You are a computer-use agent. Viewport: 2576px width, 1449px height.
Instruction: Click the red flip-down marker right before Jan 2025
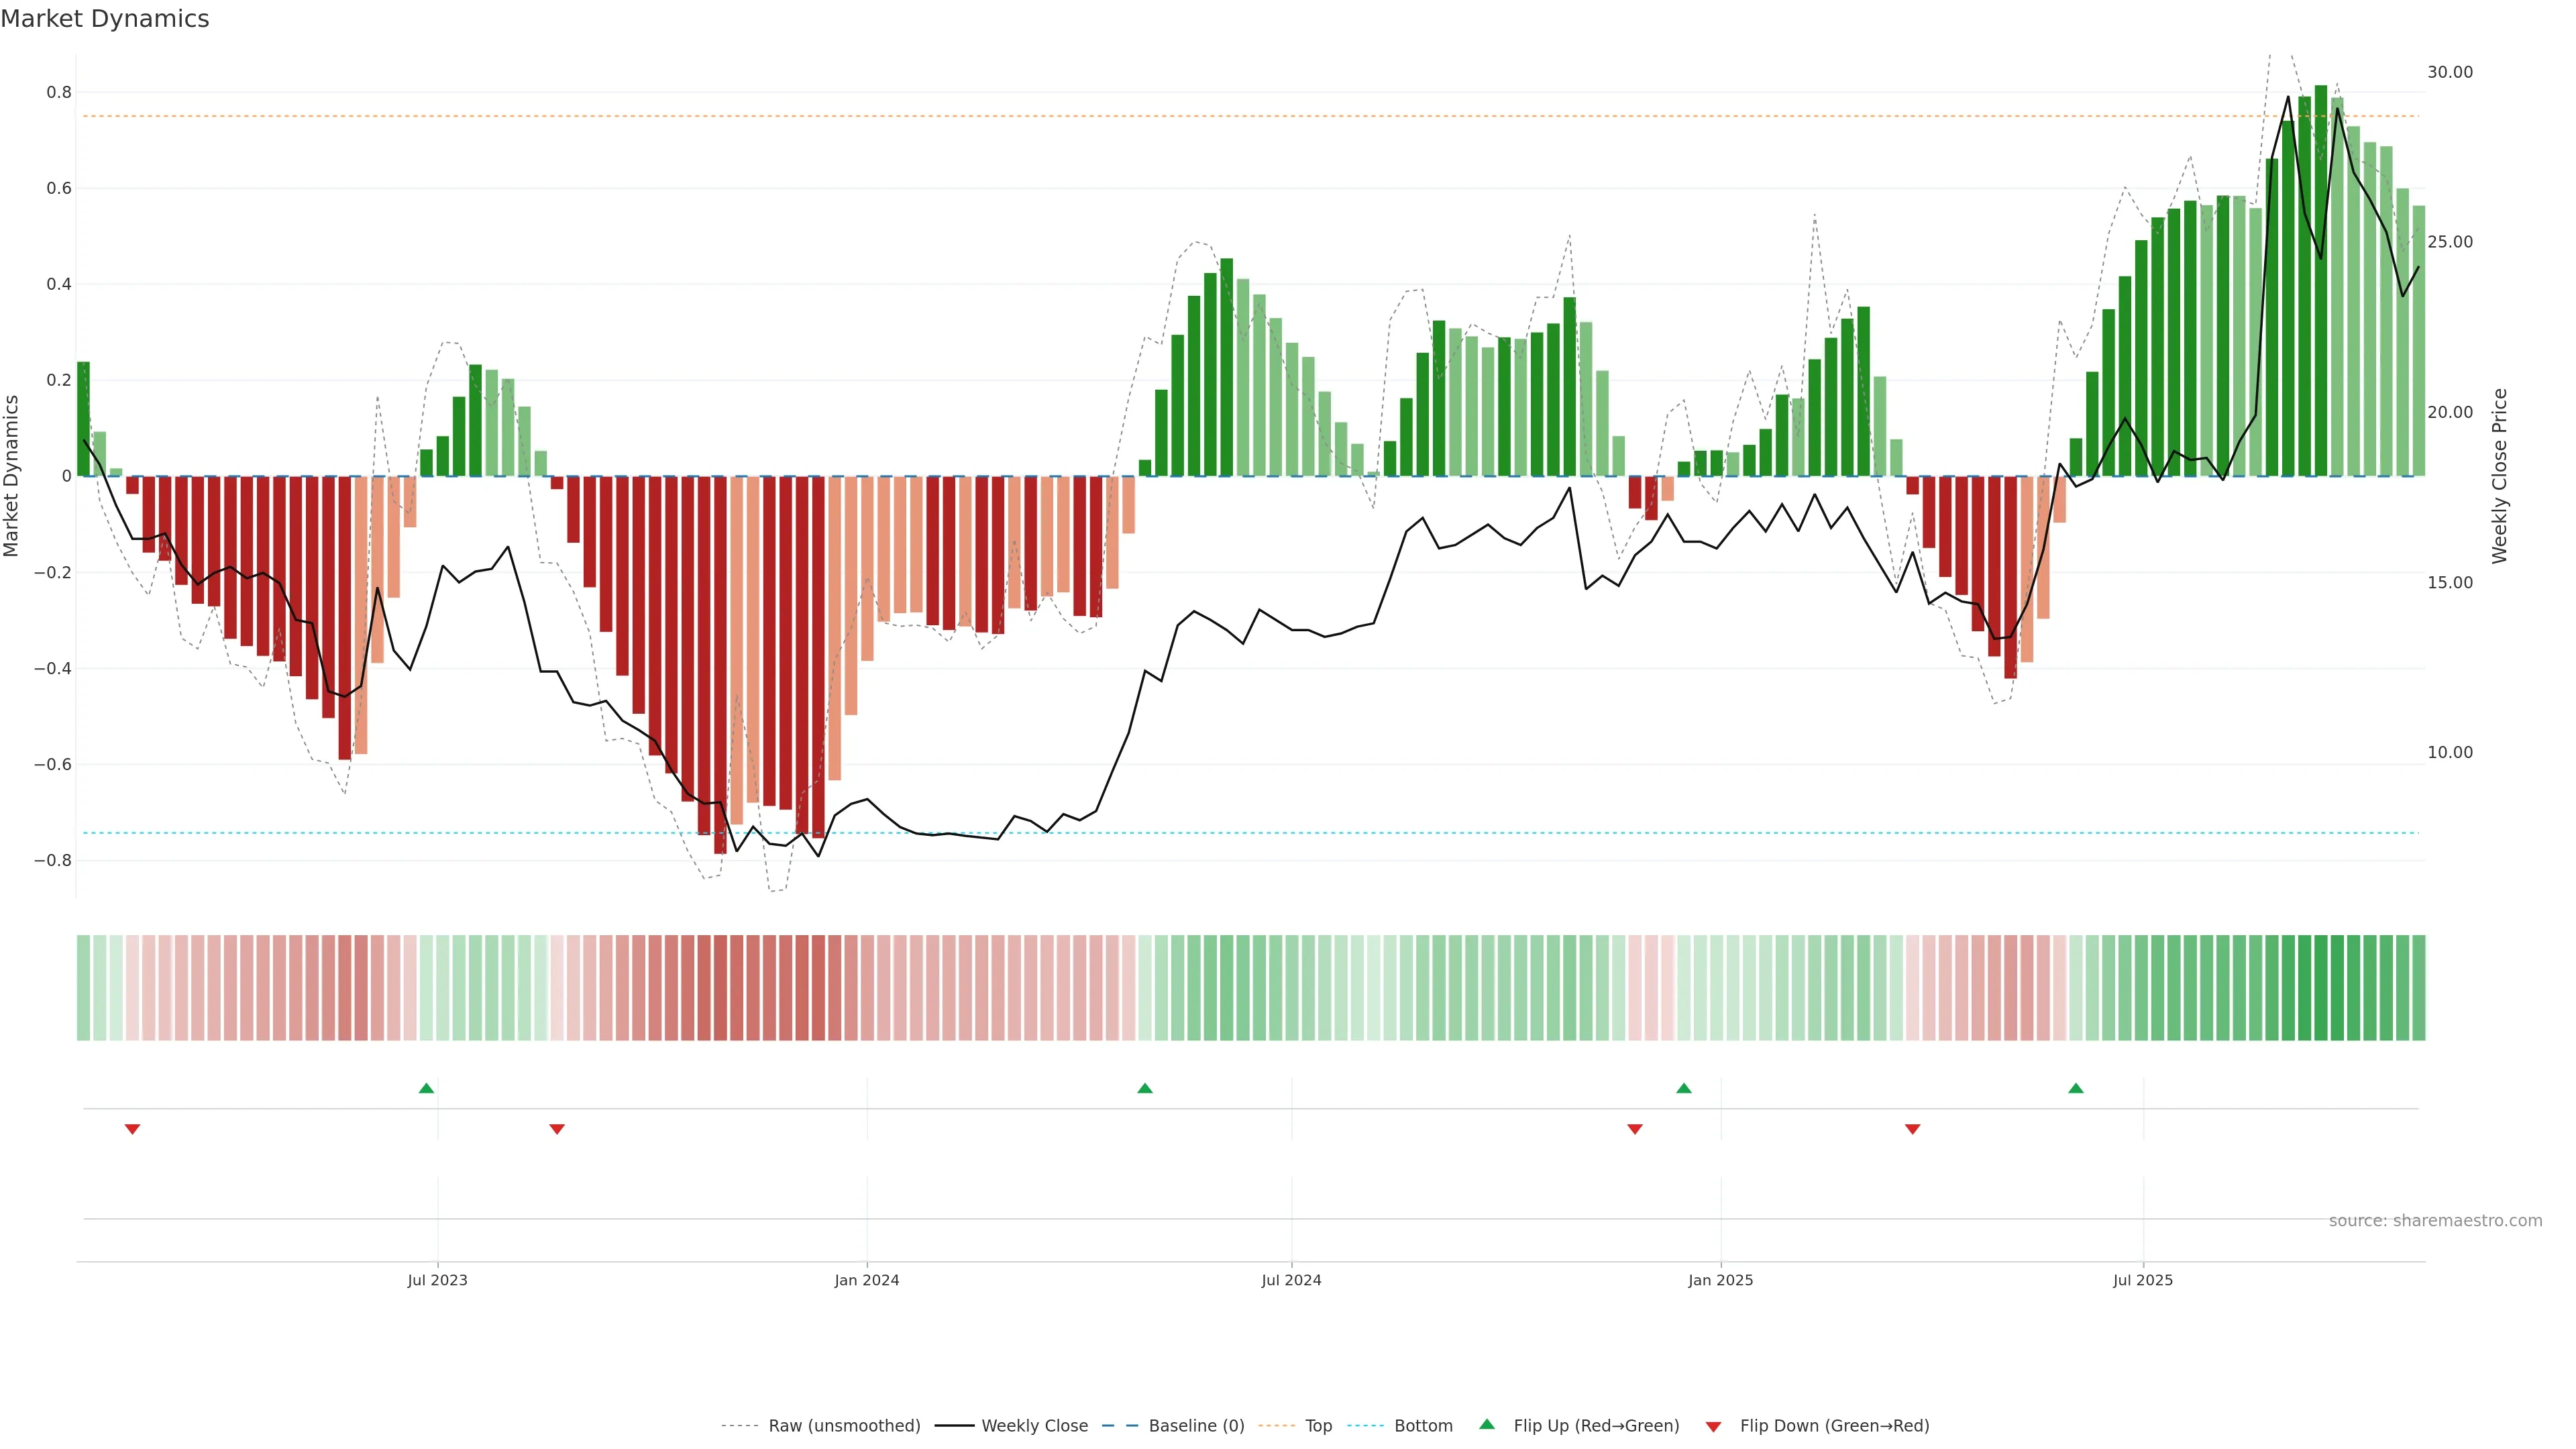click(1635, 1129)
